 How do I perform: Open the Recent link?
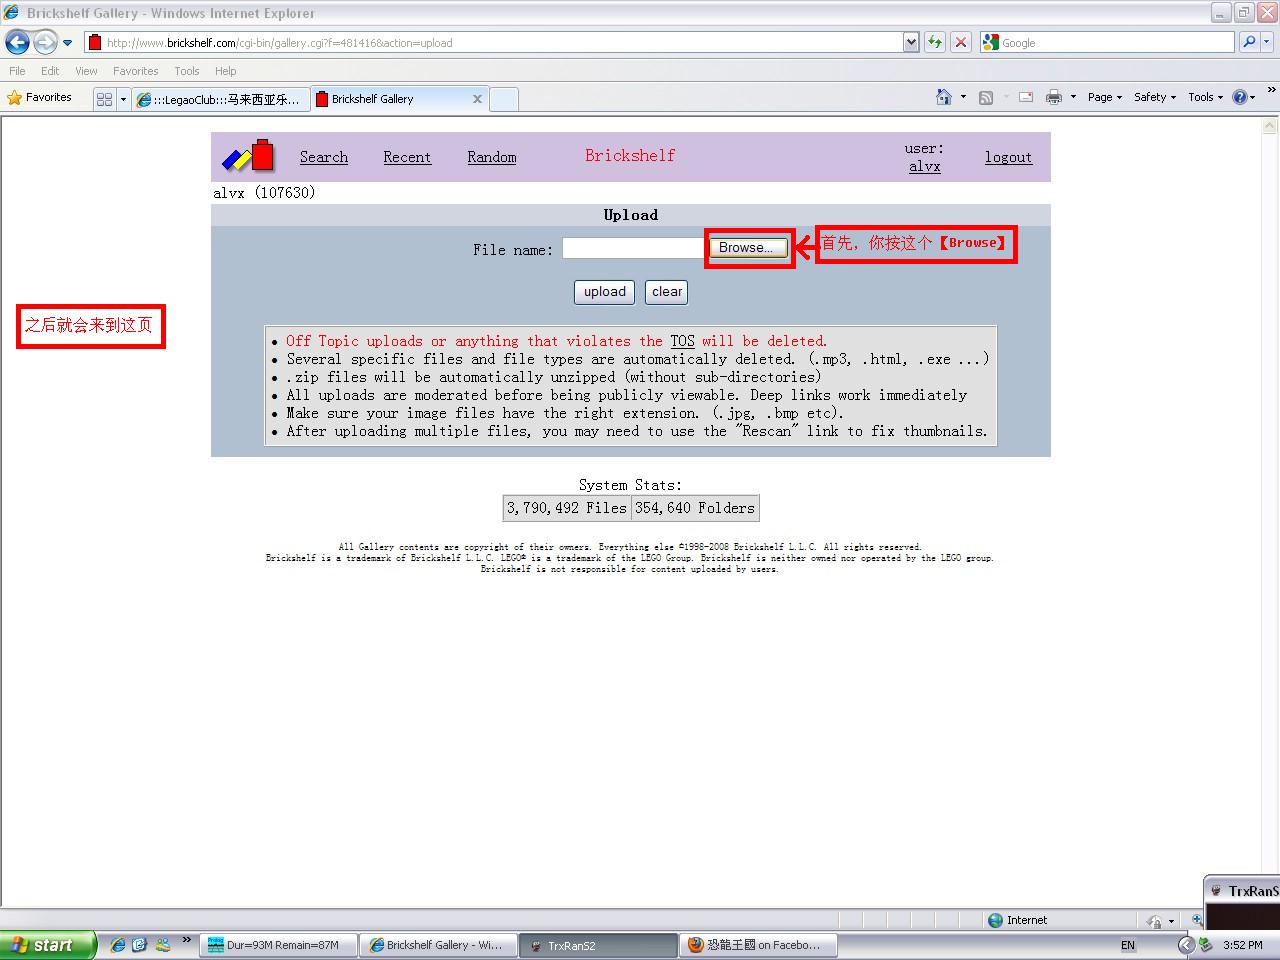(407, 157)
